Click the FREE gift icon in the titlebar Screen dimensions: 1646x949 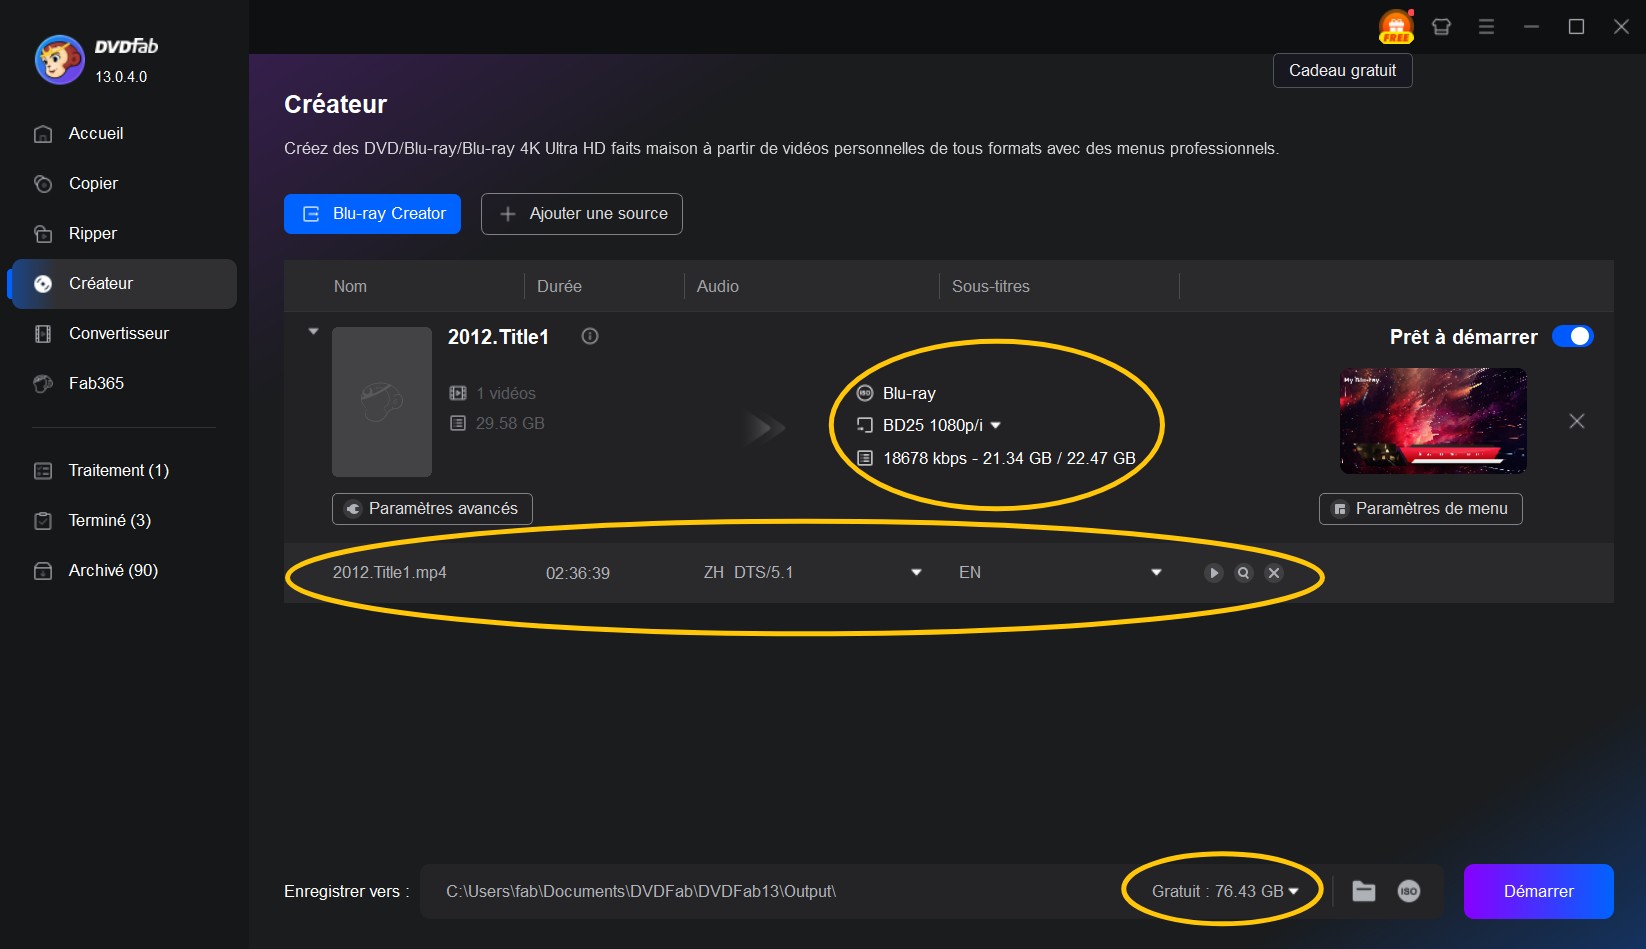point(1395,26)
